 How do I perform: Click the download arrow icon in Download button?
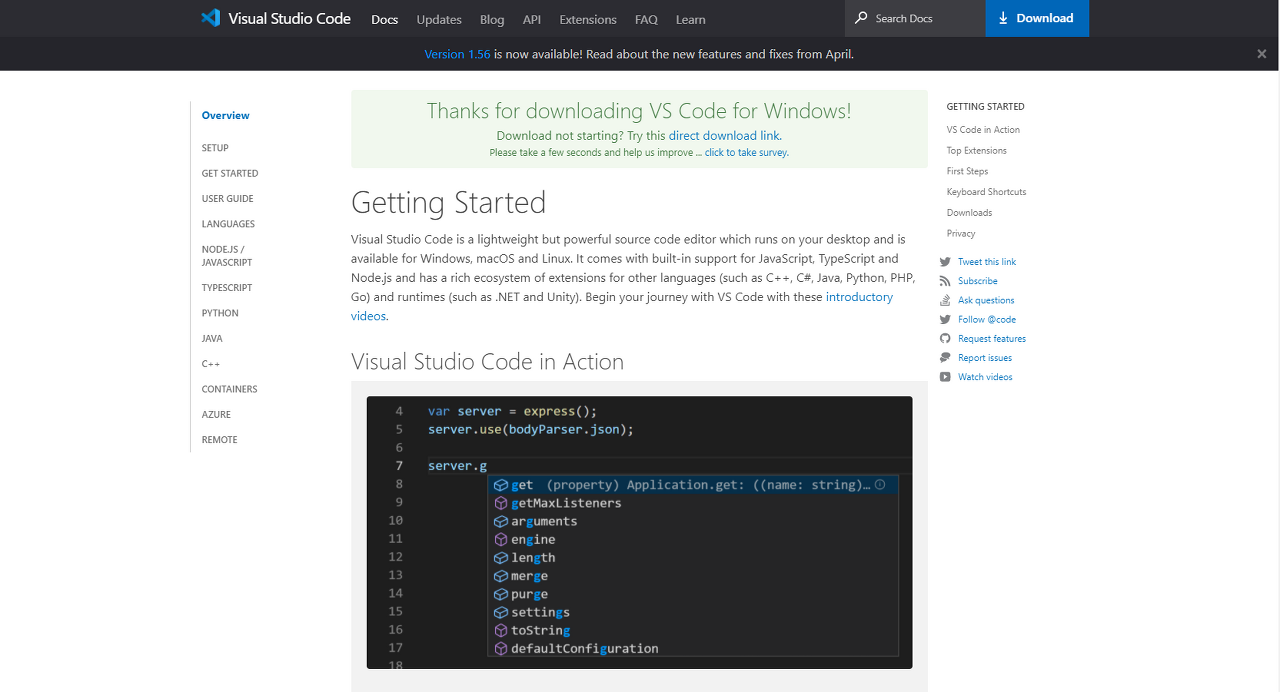pos(1003,18)
